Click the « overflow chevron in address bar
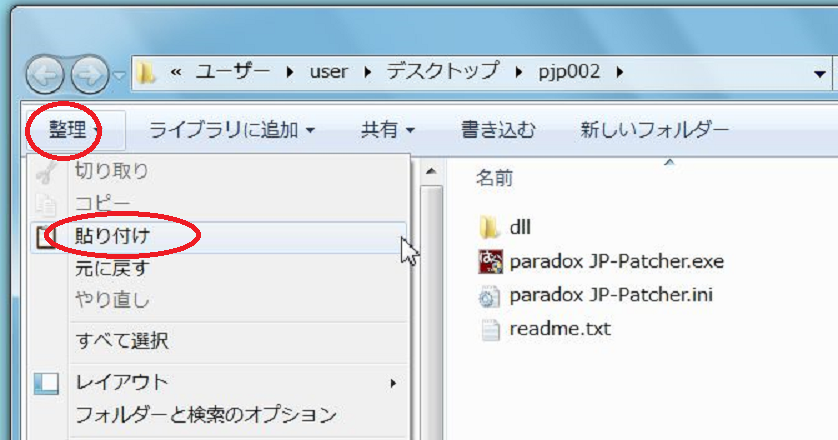 (x=175, y=72)
